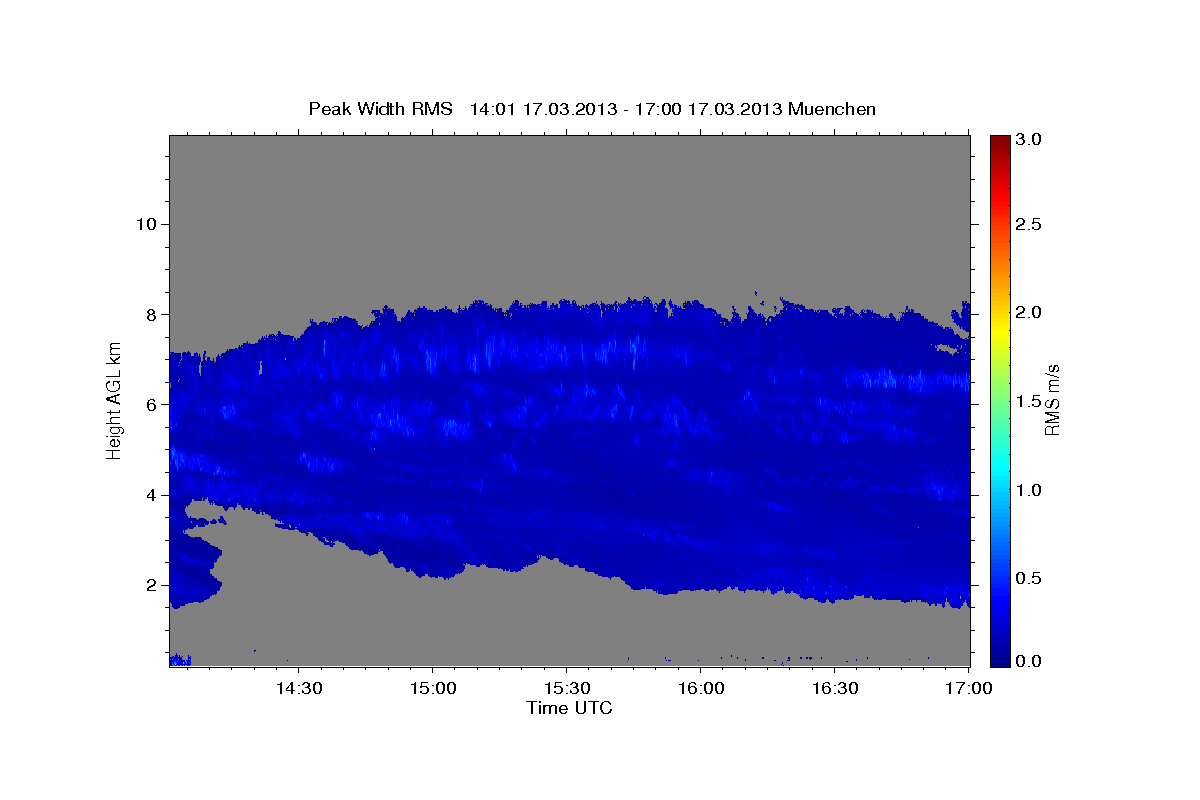Click the colorbar value 3.0
Viewport: 1200px width, 800px height.
(x=1029, y=140)
